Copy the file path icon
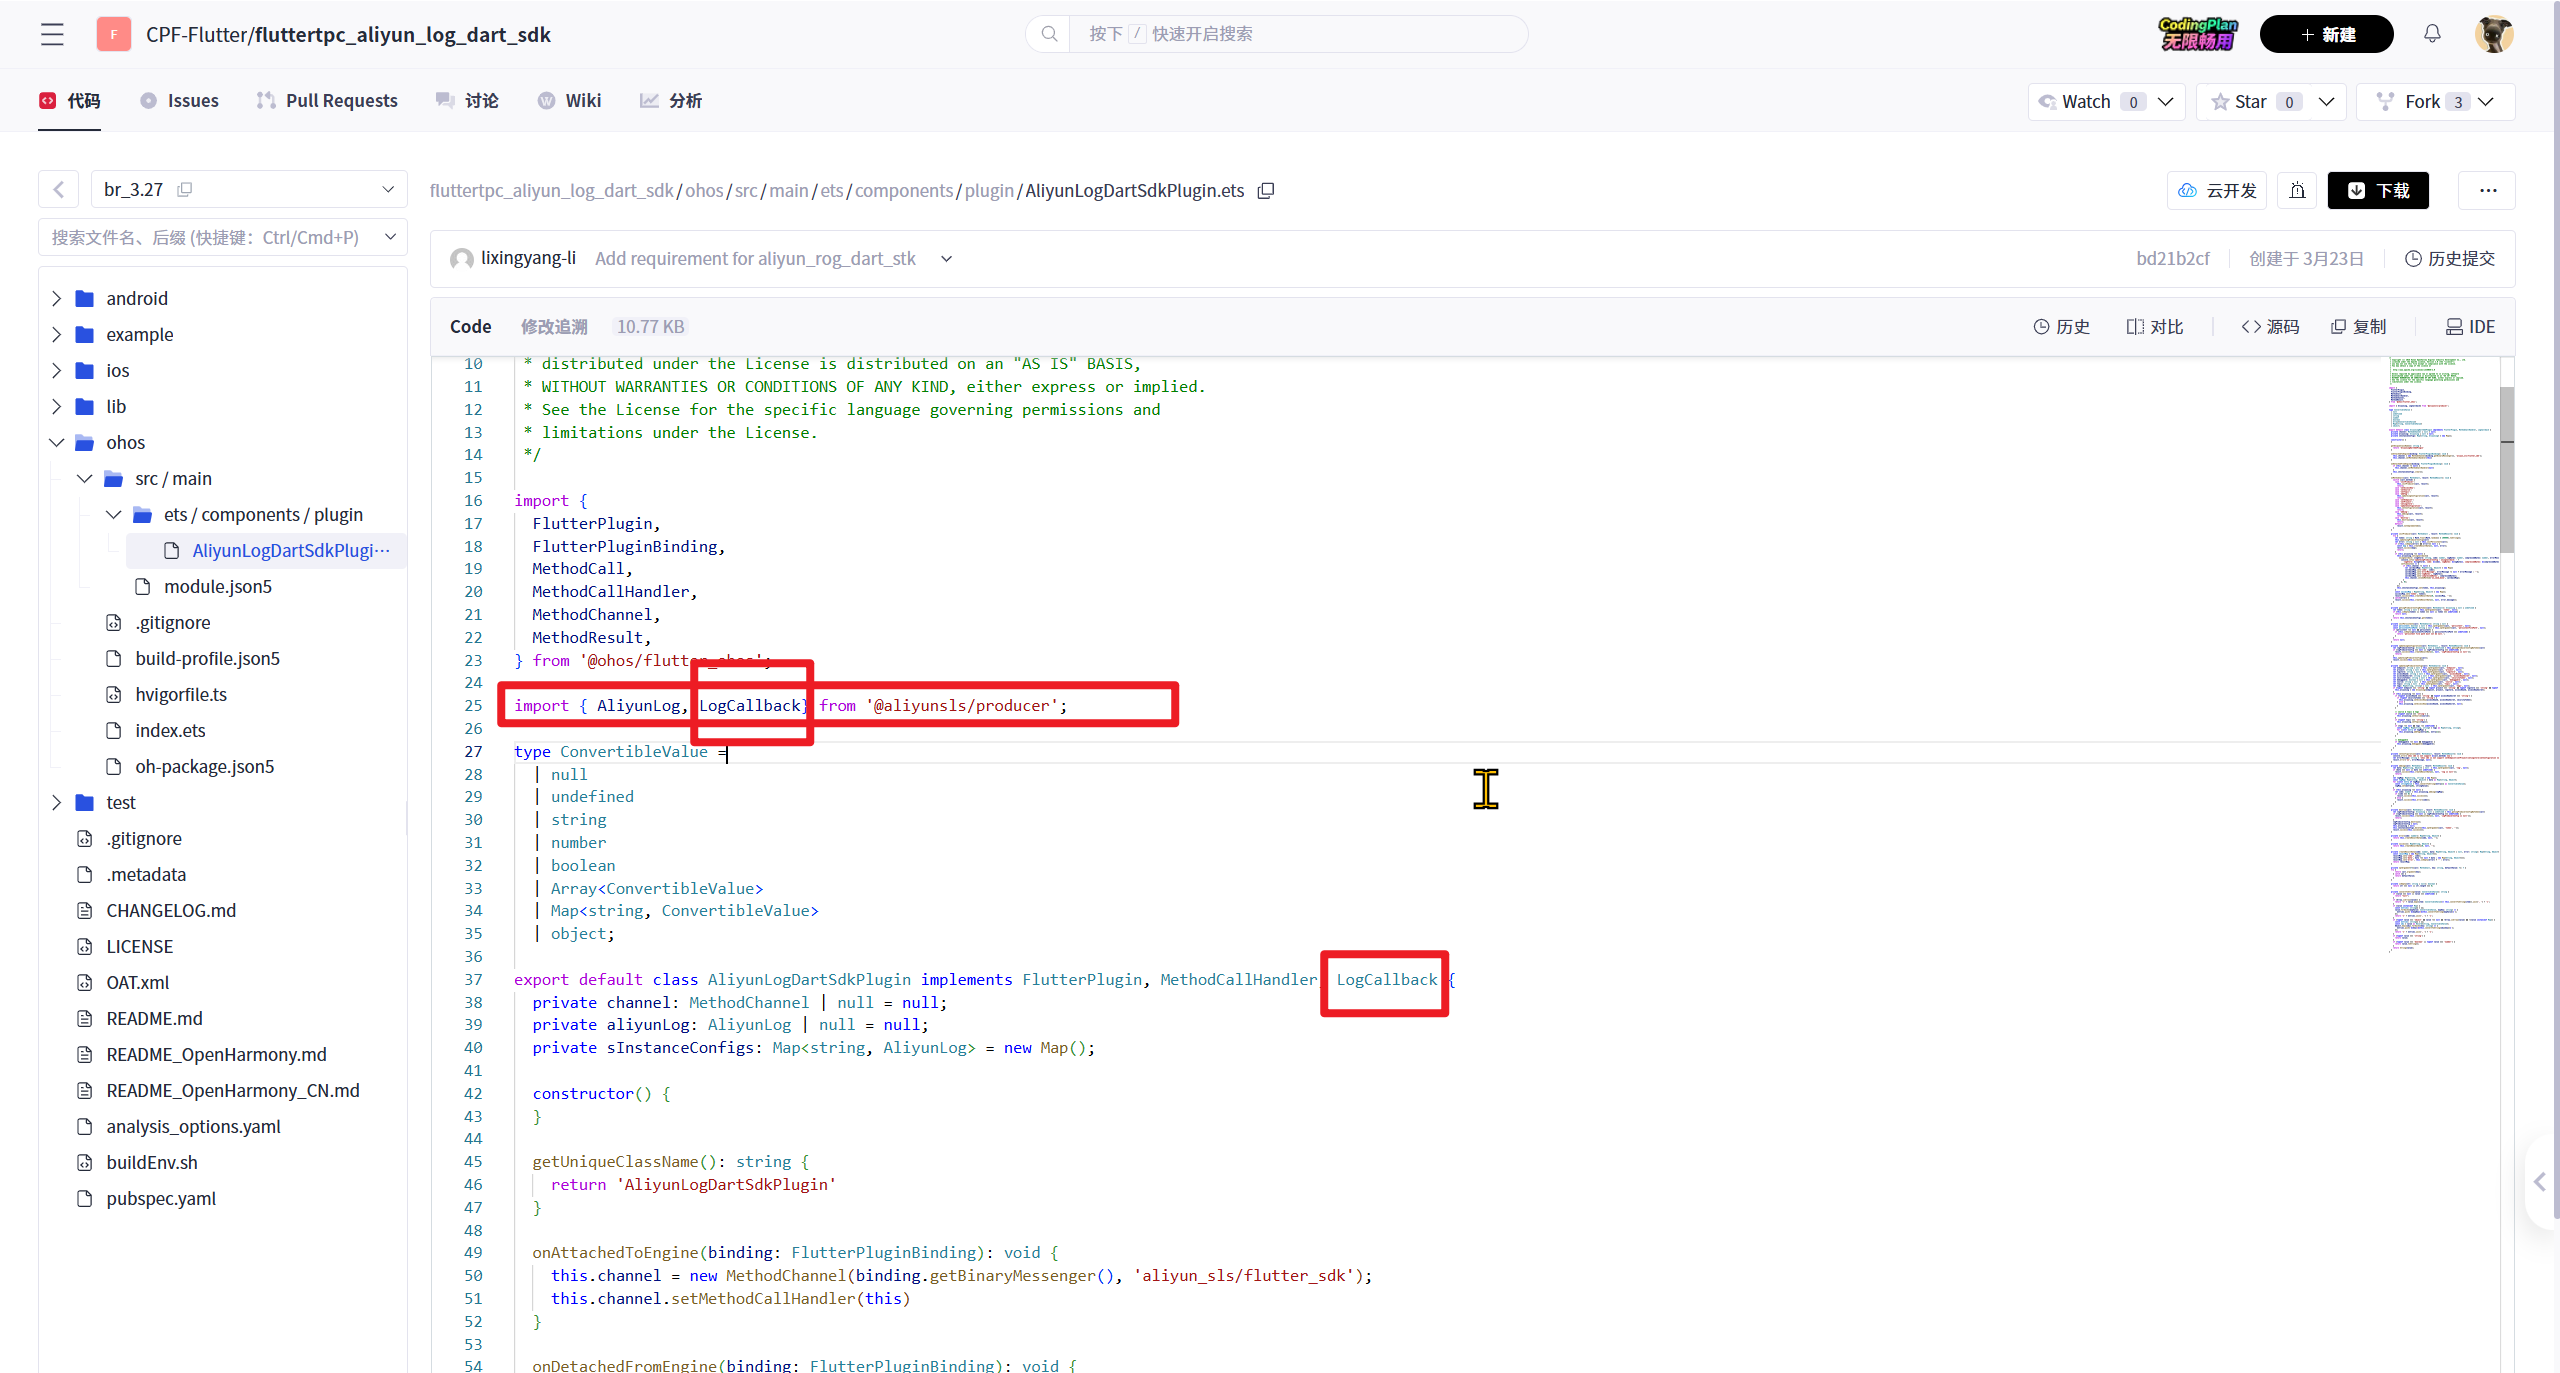The height and width of the screenshot is (1373, 2560). click(x=1266, y=191)
